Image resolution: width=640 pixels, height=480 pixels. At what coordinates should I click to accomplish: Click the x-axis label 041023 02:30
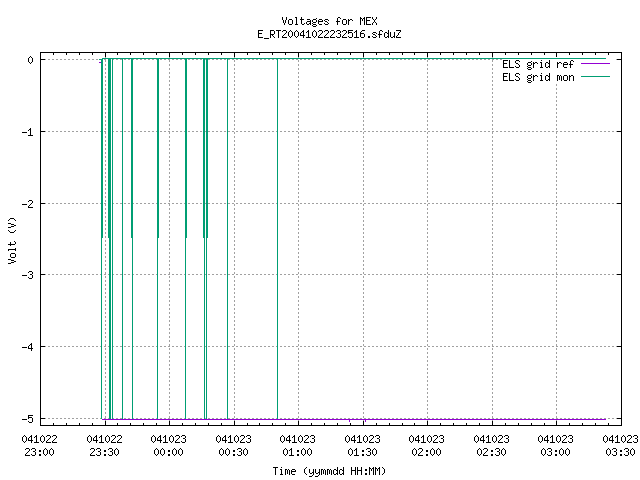[491, 446]
